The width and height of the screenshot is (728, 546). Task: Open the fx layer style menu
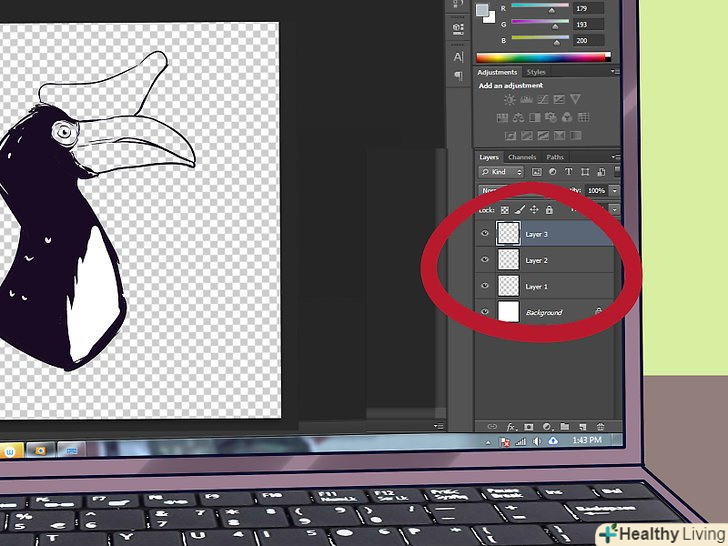(511, 427)
